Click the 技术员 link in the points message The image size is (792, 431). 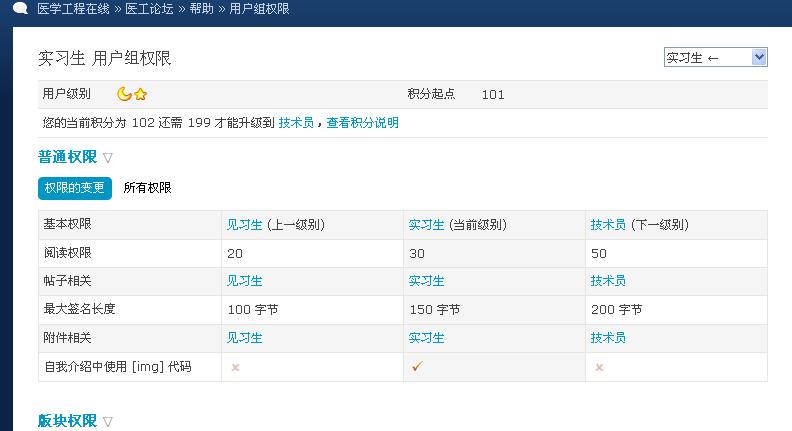[x=296, y=123]
